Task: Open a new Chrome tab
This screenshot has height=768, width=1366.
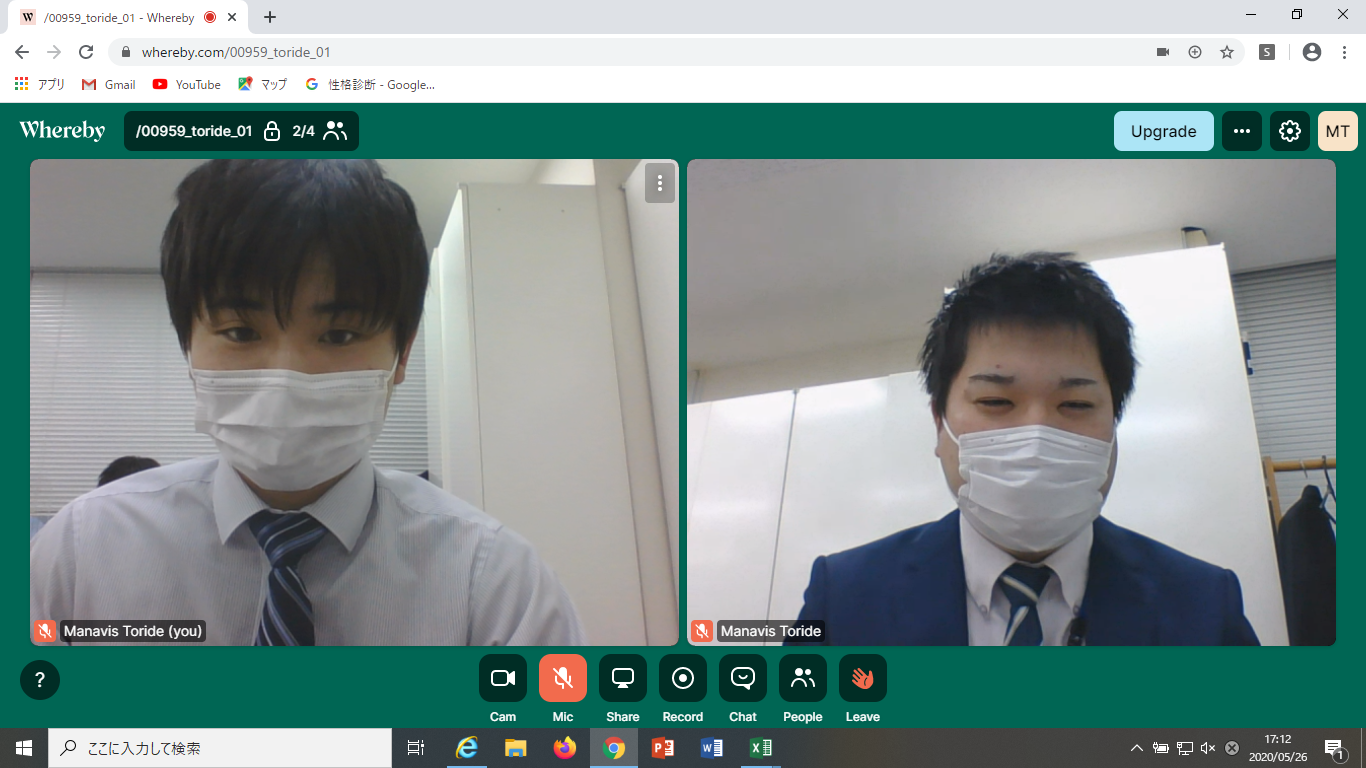Action: [x=270, y=17]
